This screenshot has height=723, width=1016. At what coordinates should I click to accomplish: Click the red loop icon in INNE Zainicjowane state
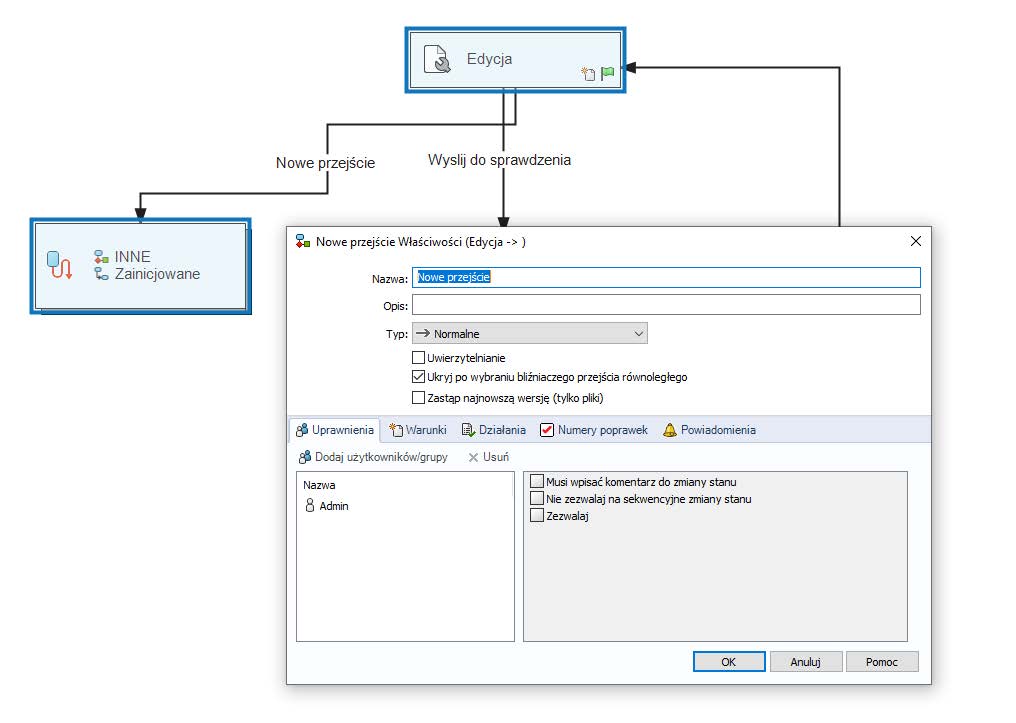click(x=59, y=267)
